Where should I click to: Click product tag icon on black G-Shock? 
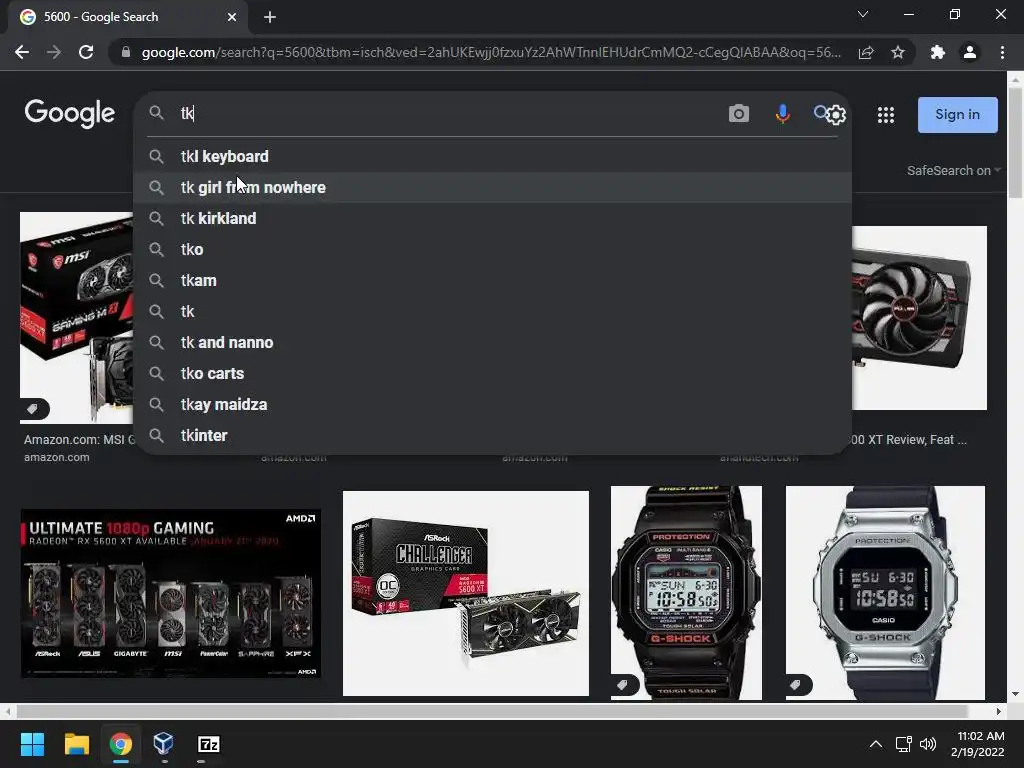click(623, 684)
